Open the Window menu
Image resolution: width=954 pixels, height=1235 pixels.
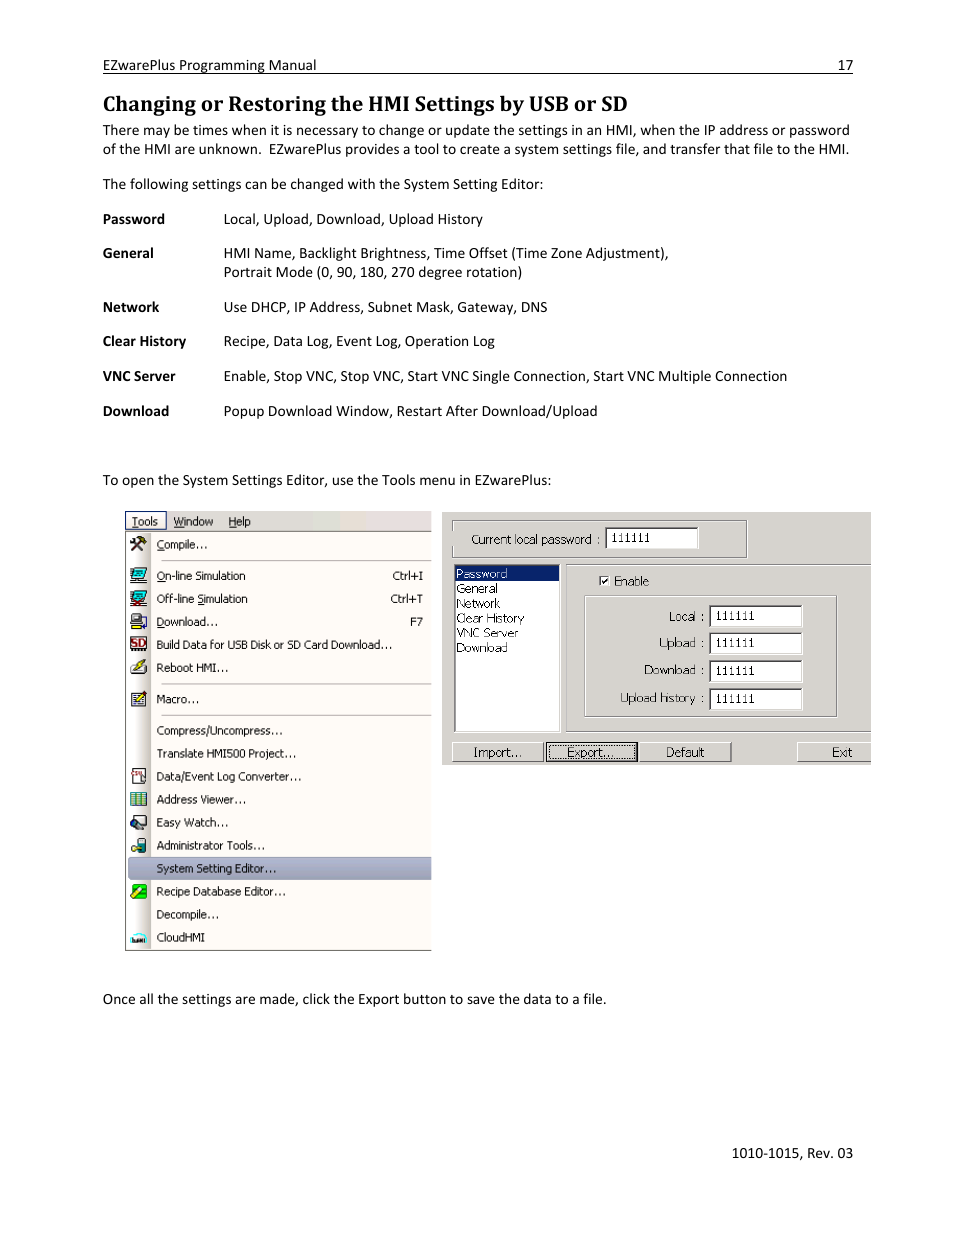click(193, 521)
